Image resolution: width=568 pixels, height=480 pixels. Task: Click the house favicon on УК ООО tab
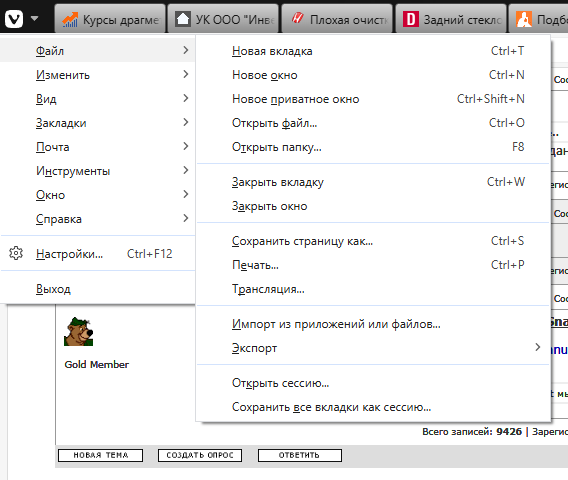183,19
